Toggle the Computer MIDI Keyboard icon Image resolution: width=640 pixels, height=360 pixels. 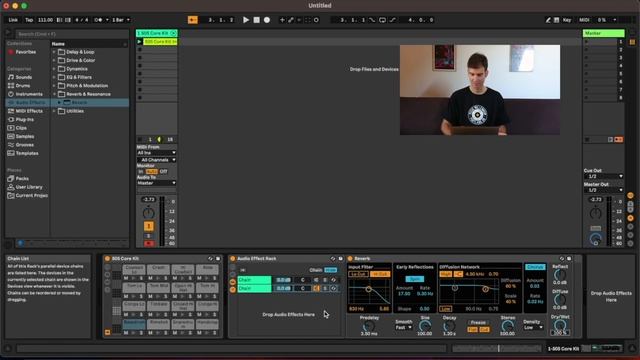[556, 20]
